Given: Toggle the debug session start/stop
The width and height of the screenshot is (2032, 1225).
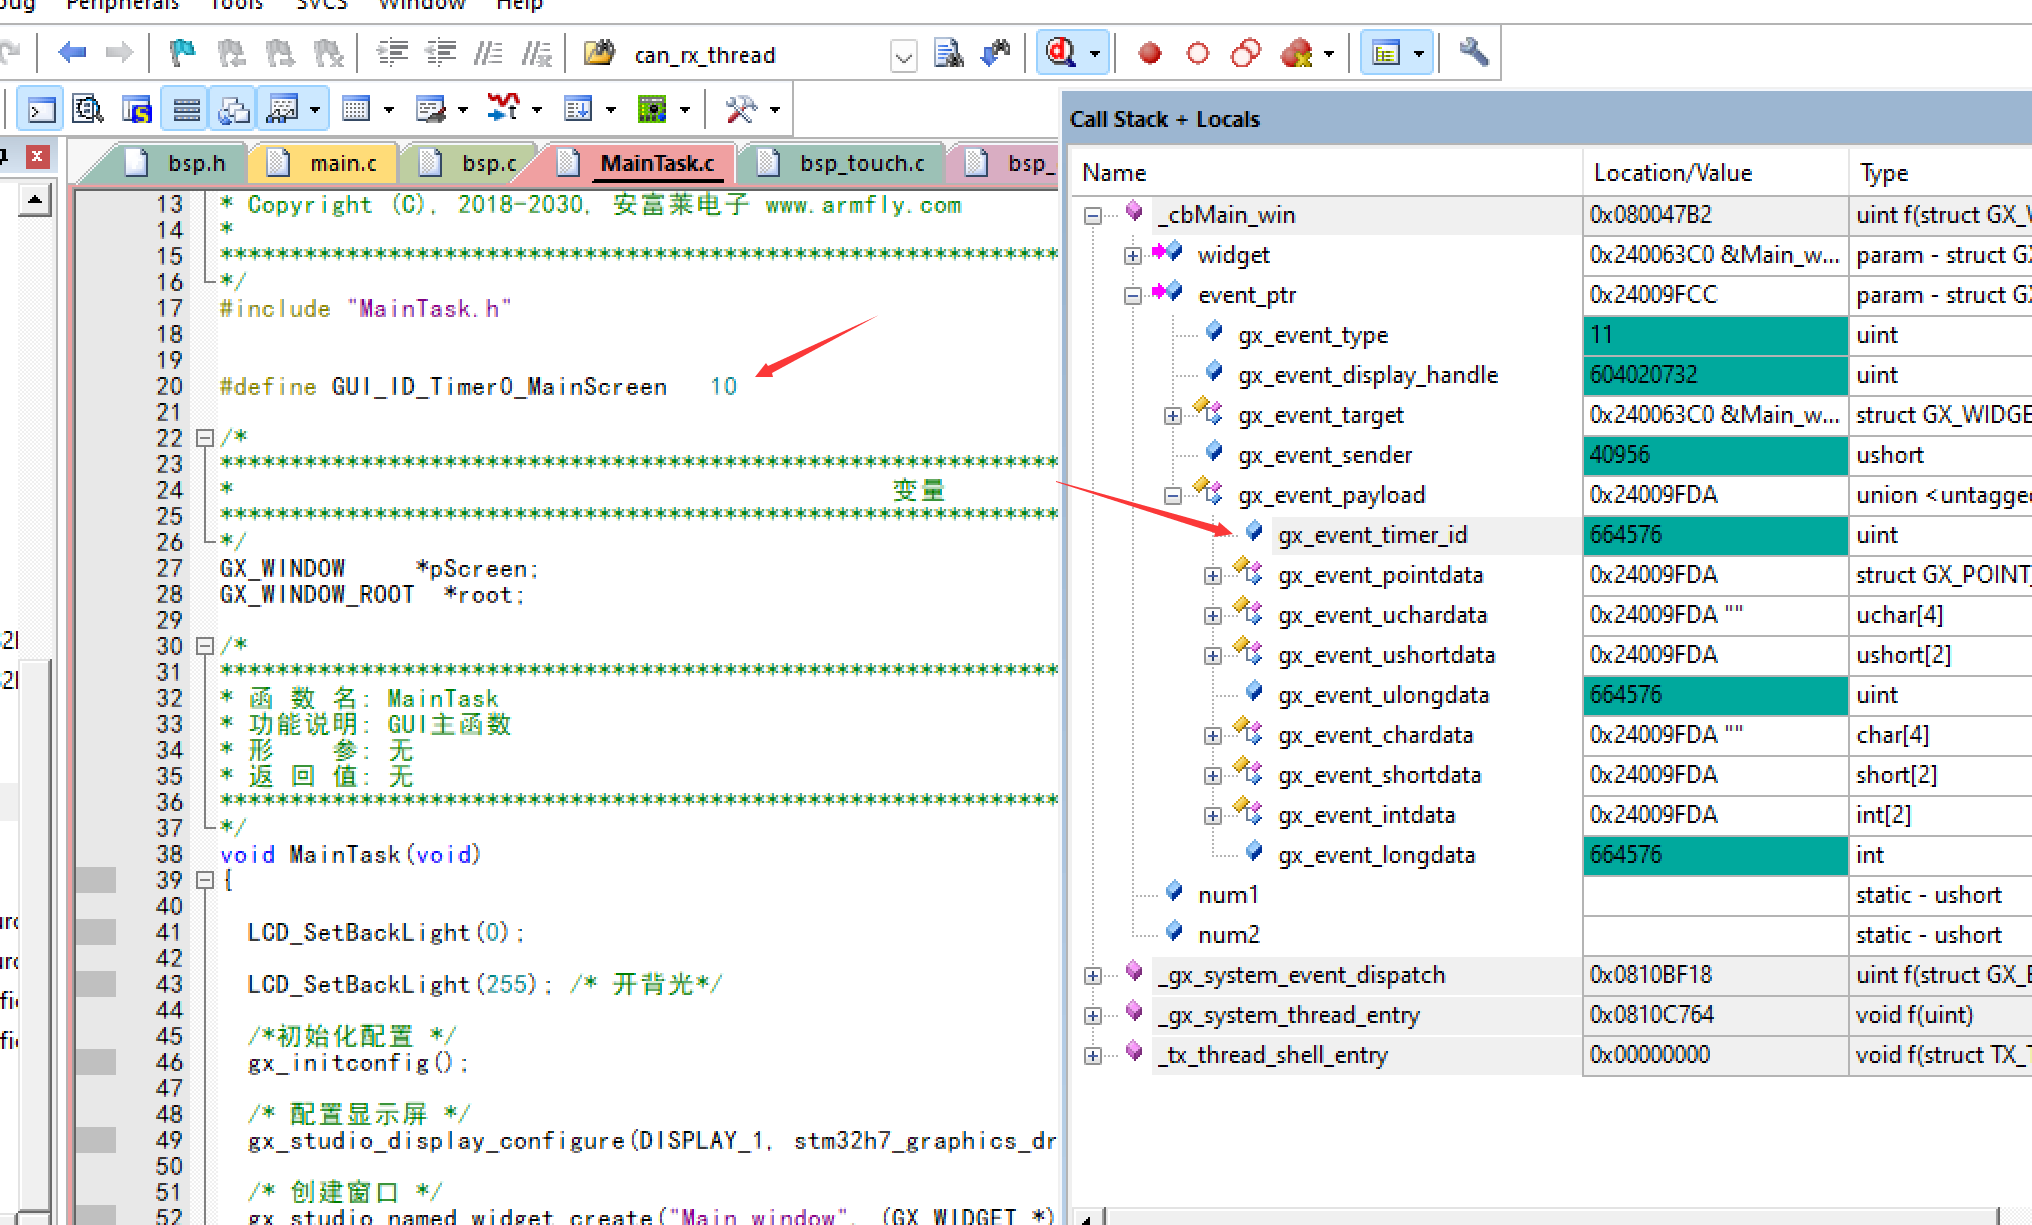Looking at the screenshot, I should pos(1061,52).
